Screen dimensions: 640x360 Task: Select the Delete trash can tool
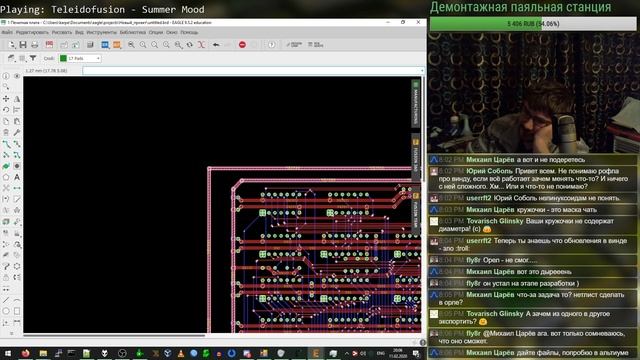(x=6, y=132)
